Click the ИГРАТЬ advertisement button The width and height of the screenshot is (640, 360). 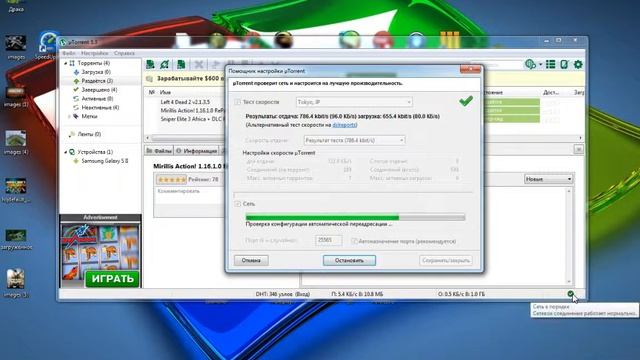112,279
